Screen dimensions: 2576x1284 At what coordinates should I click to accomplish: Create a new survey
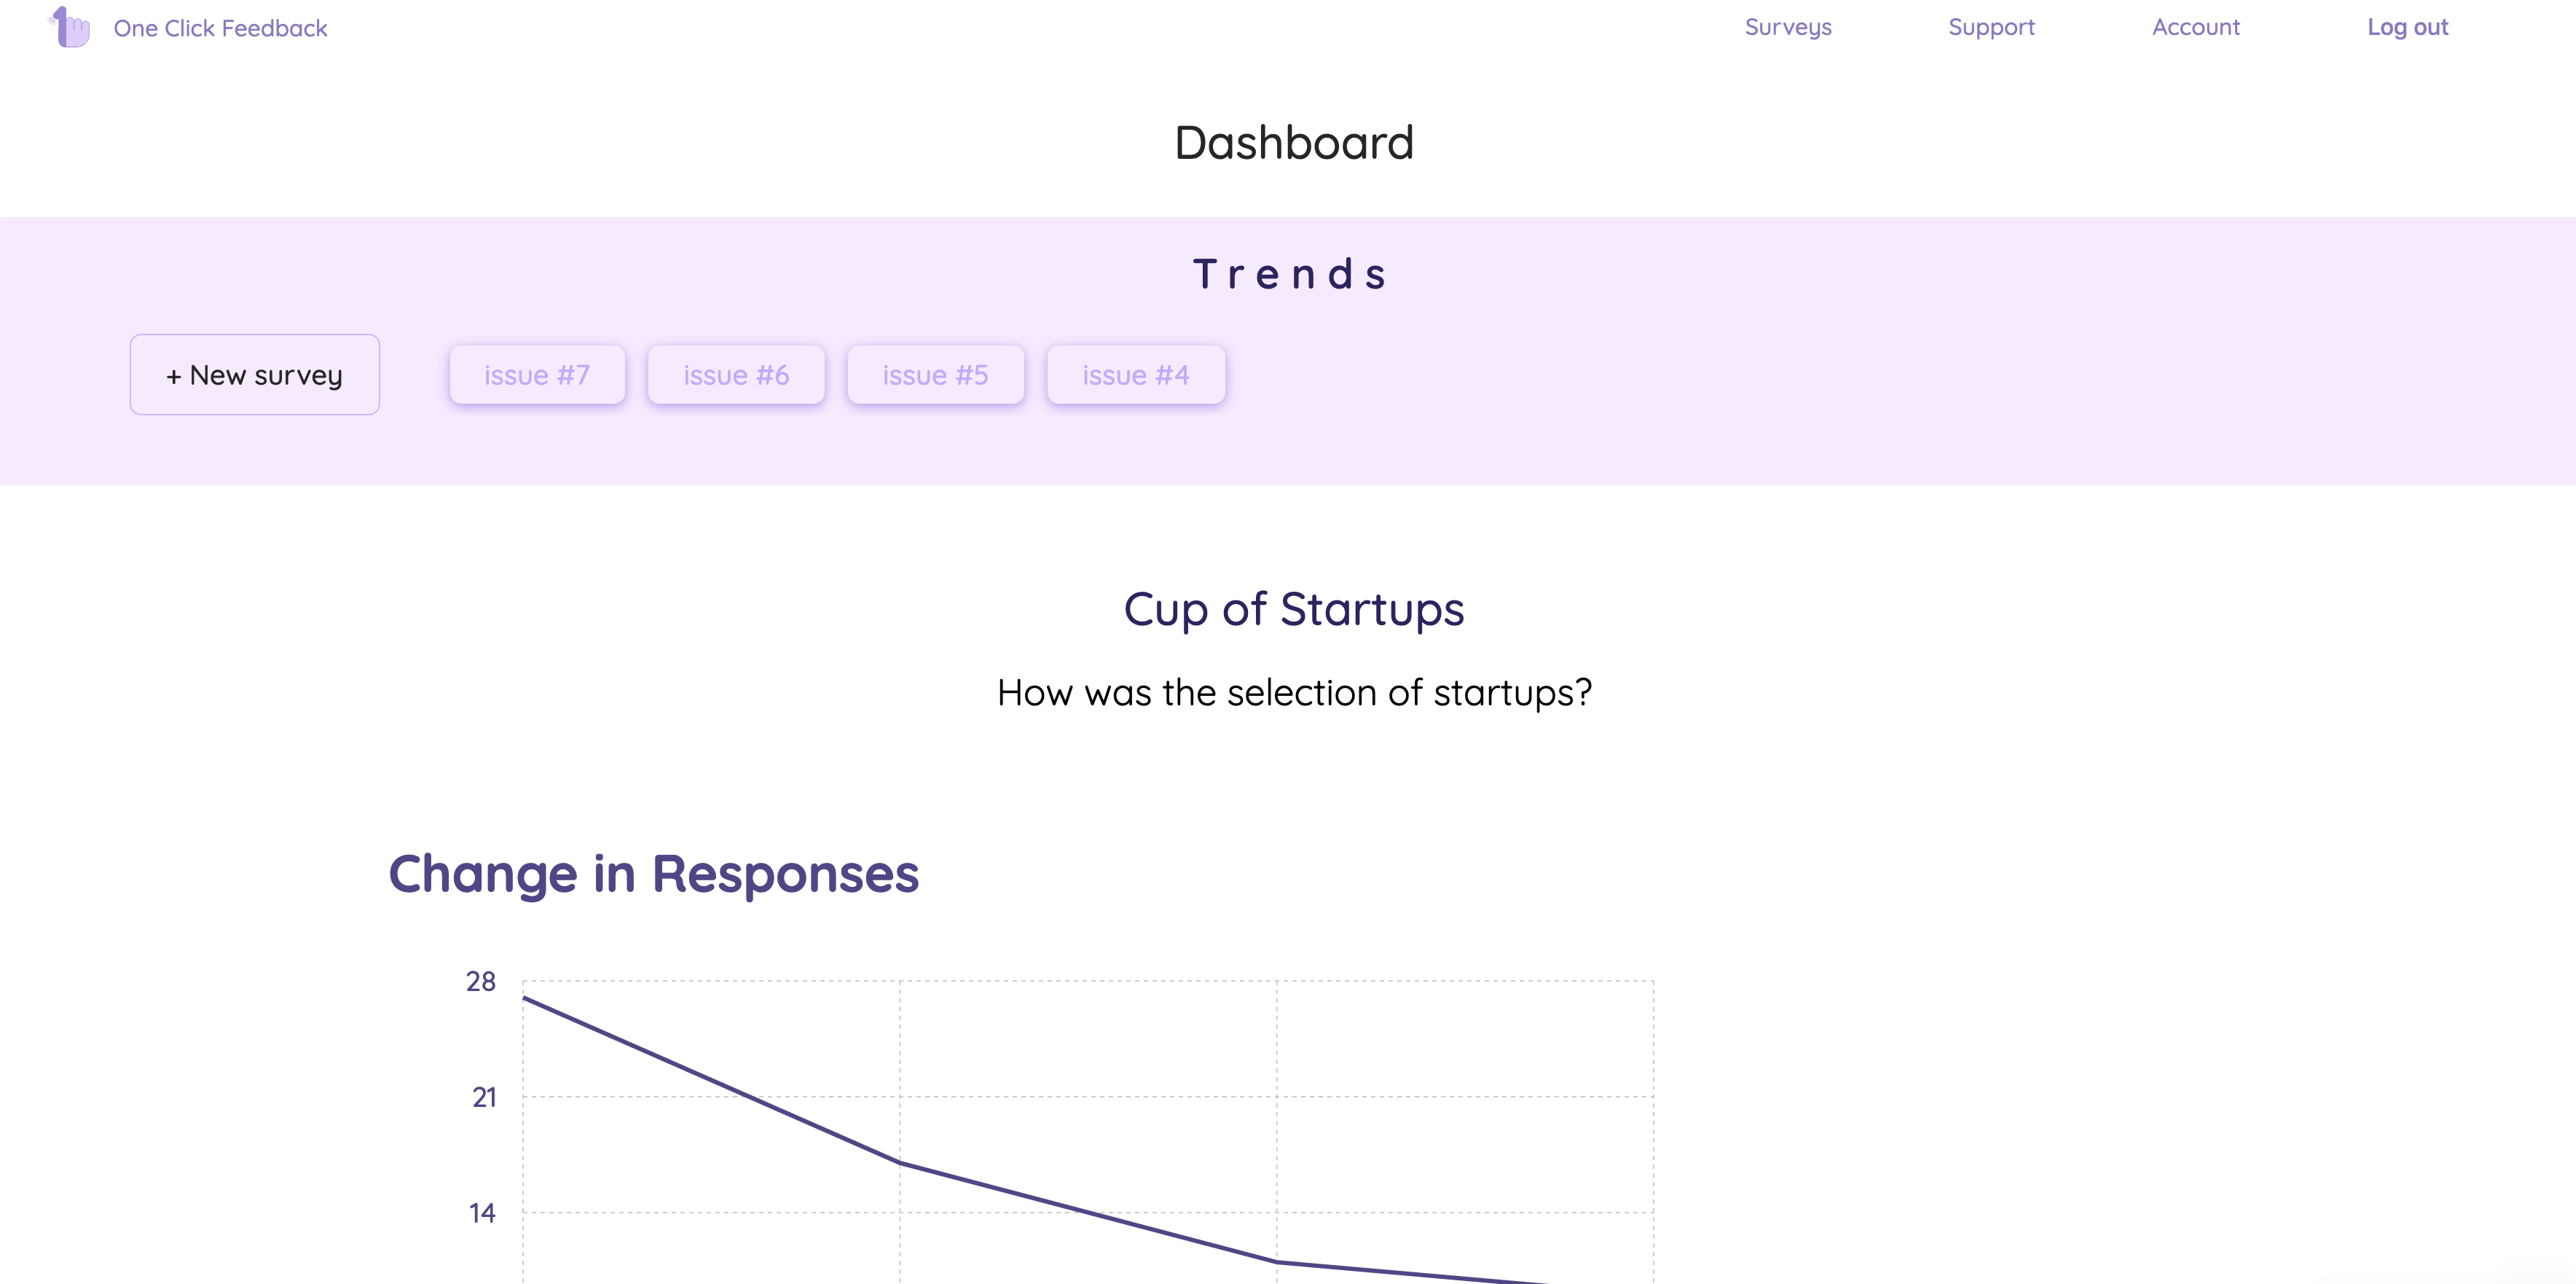click(254, 375)
